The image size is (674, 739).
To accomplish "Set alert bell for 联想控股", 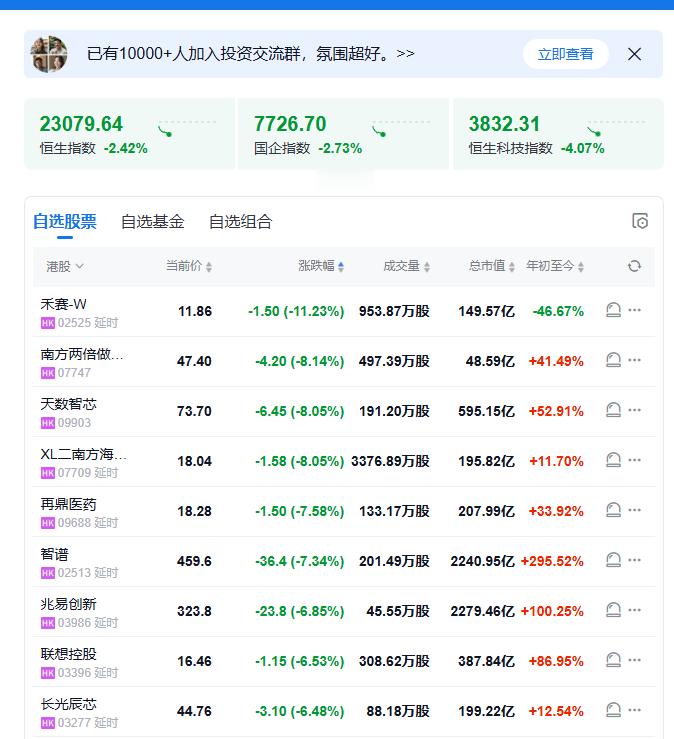I will point(613,659).
